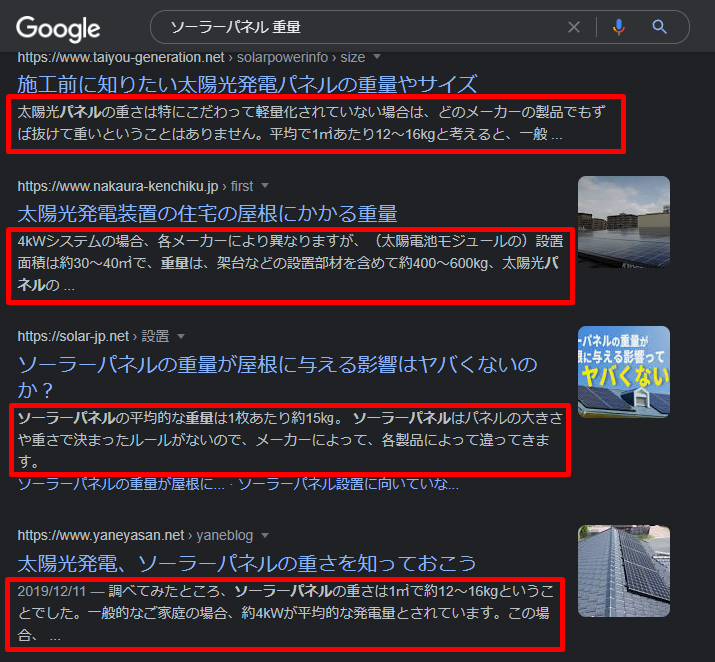Open dropdown arrow next to solar-jp.net URL

click(x=181, y=336)
